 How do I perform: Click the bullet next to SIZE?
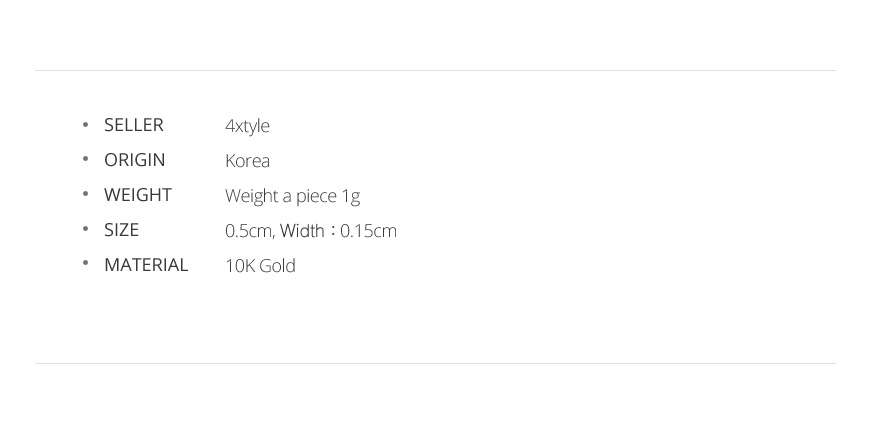(x=85, y=229)
